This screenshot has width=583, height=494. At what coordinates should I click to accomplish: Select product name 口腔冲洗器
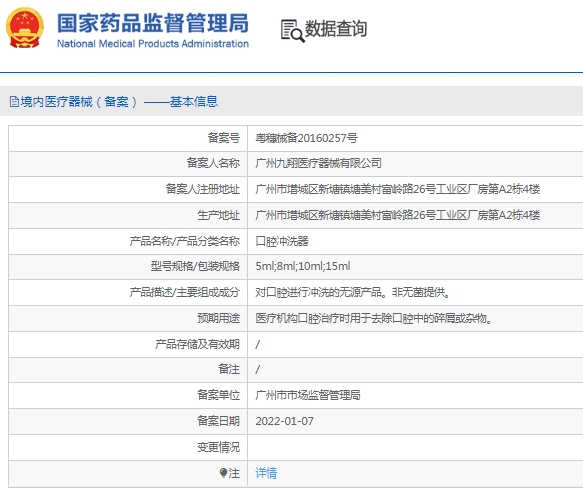click(282, 241)
